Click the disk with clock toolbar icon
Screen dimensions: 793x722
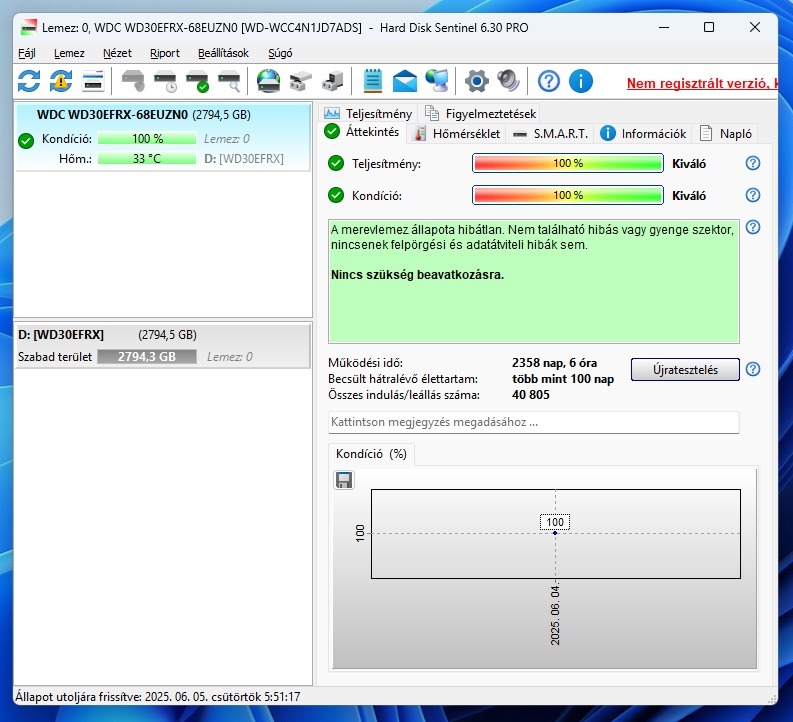[x=165, y=81]
